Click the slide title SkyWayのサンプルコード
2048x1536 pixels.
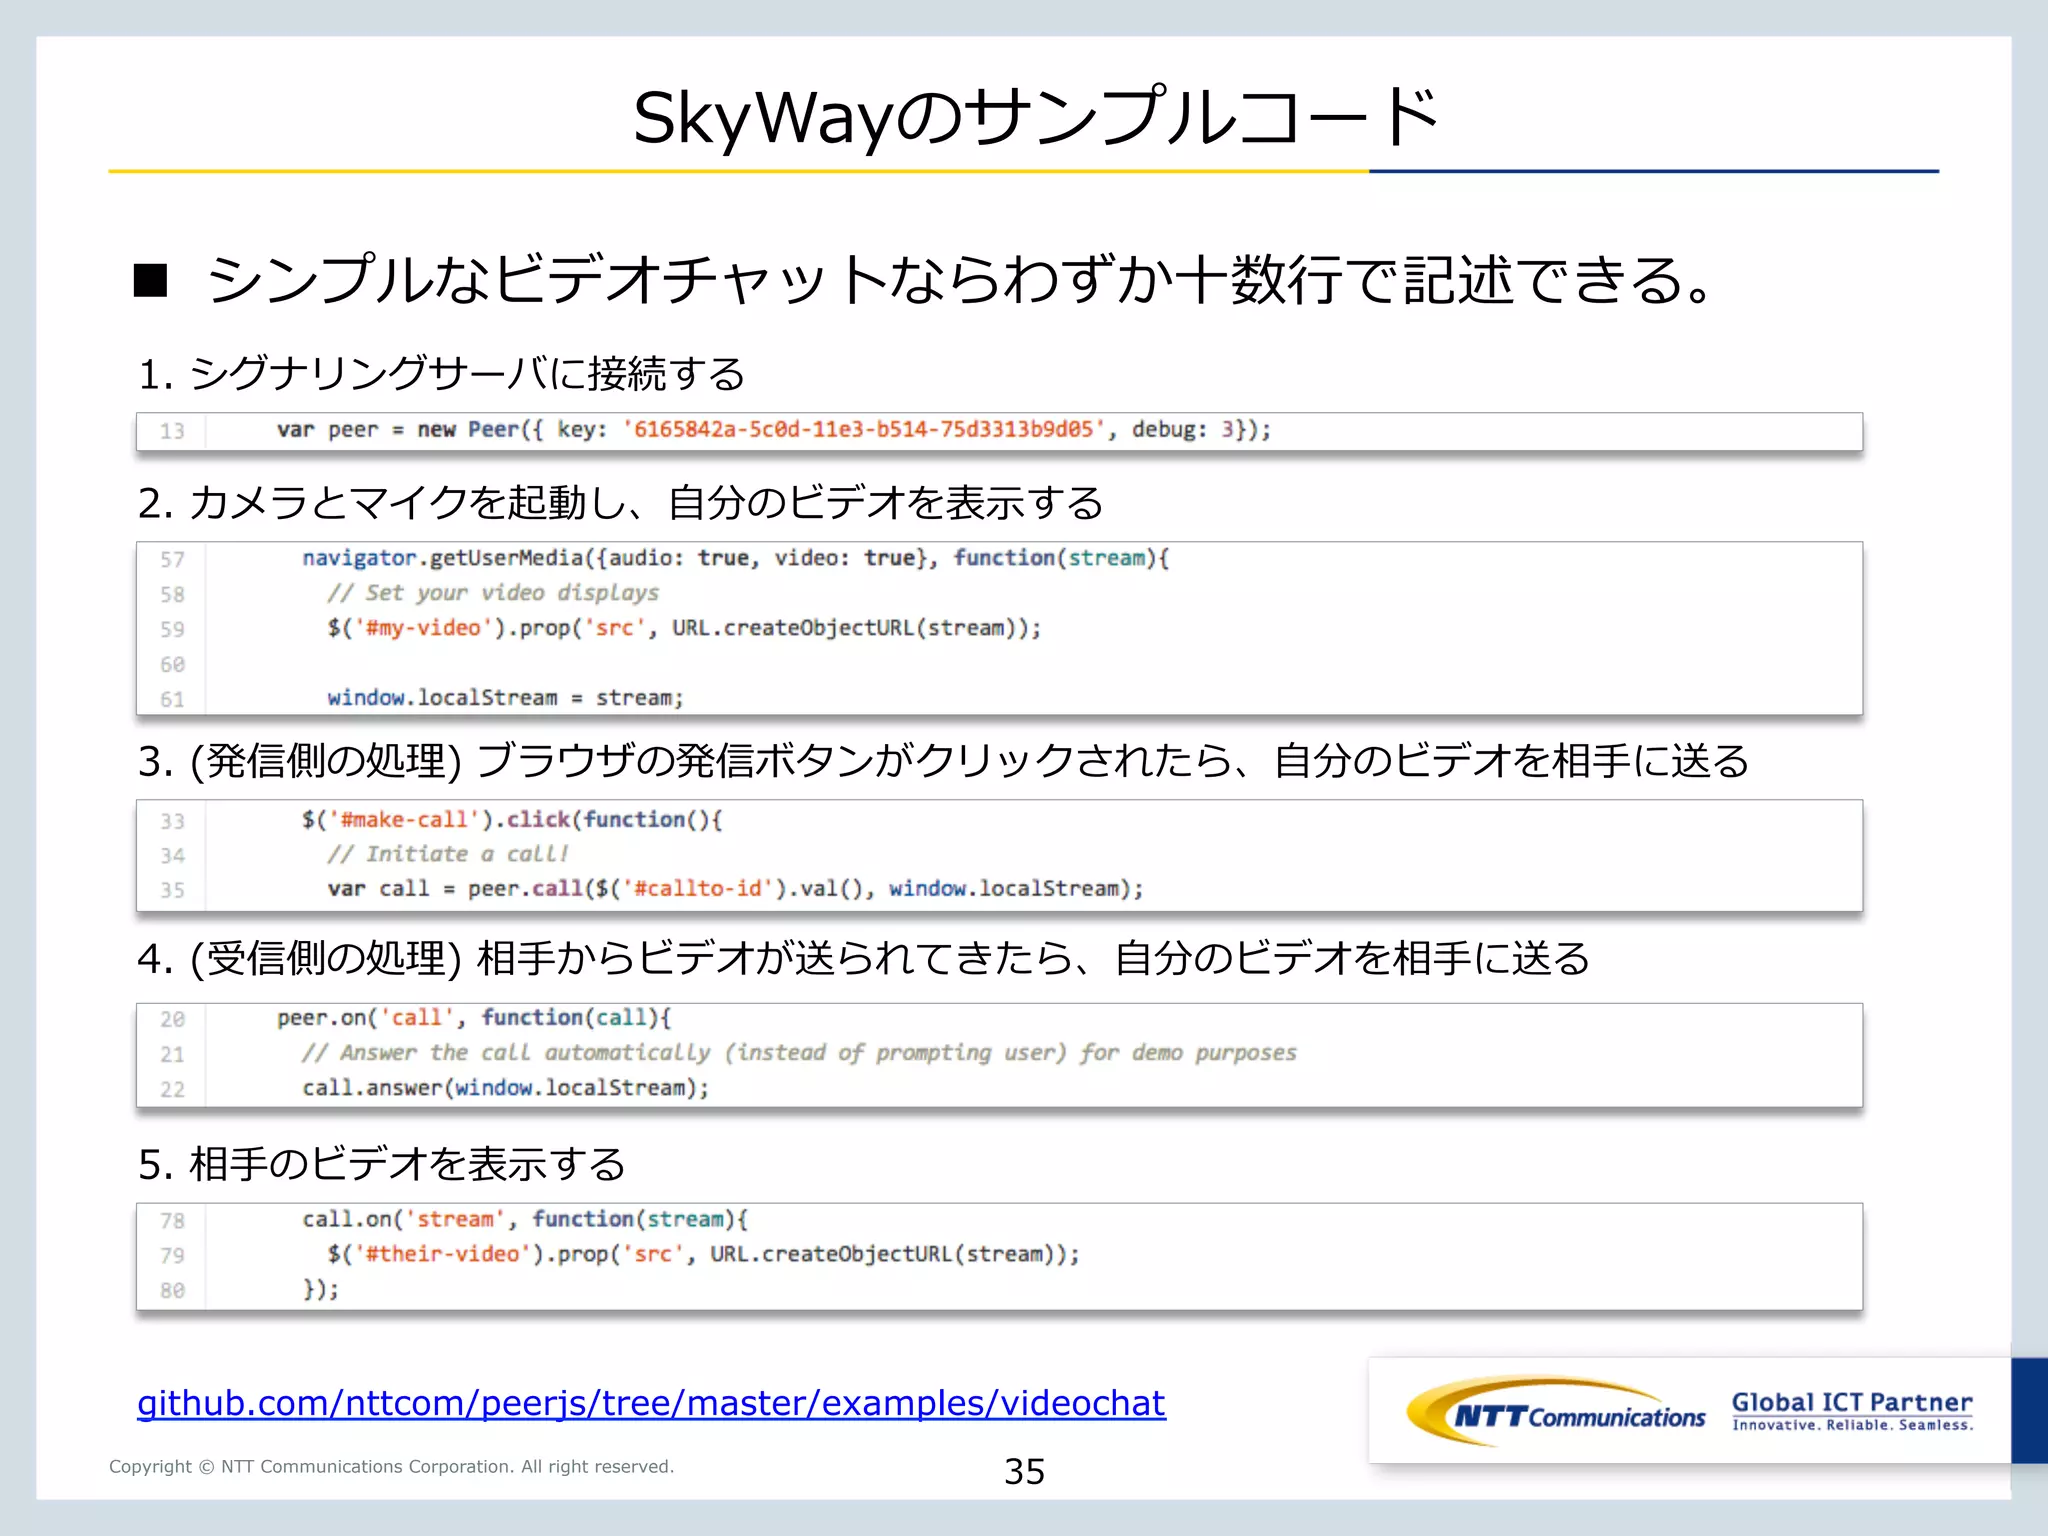[1035, 118]
